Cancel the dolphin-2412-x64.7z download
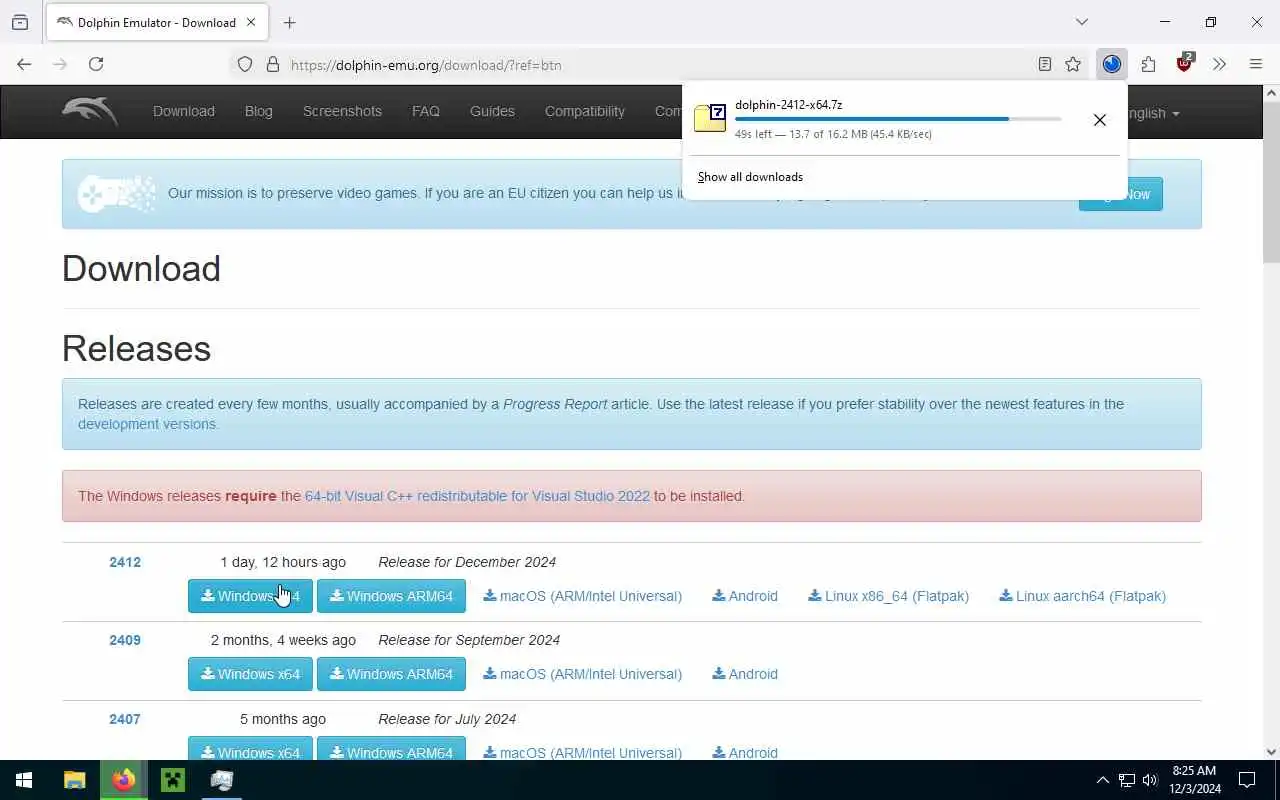The height and width of the screenshot is (800, 1280). (x=1099, y=120)
